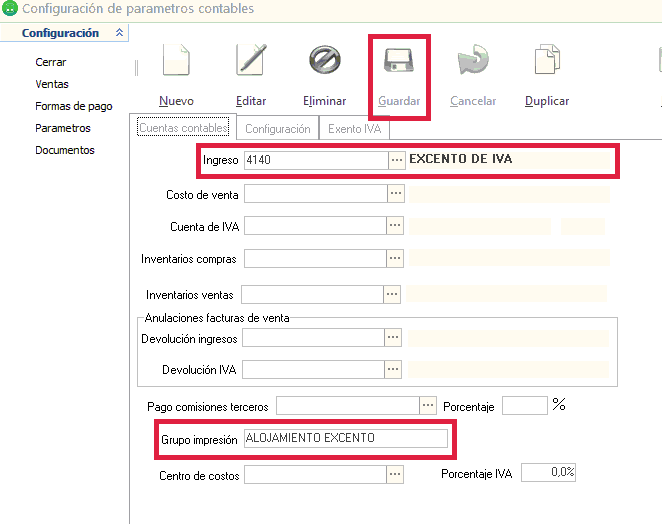Click the Eliminar prohibition icon
Image resolution: width=662 pixels, height=524 pixels.
(x=325, y=61)
